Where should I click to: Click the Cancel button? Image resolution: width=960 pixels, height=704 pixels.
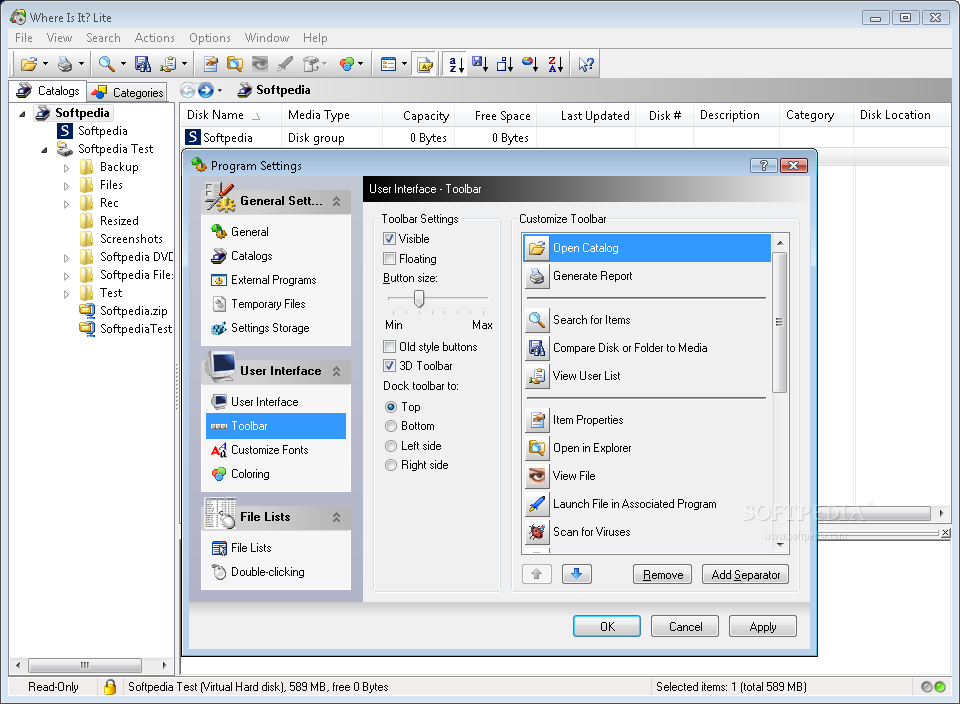[685, 626]
